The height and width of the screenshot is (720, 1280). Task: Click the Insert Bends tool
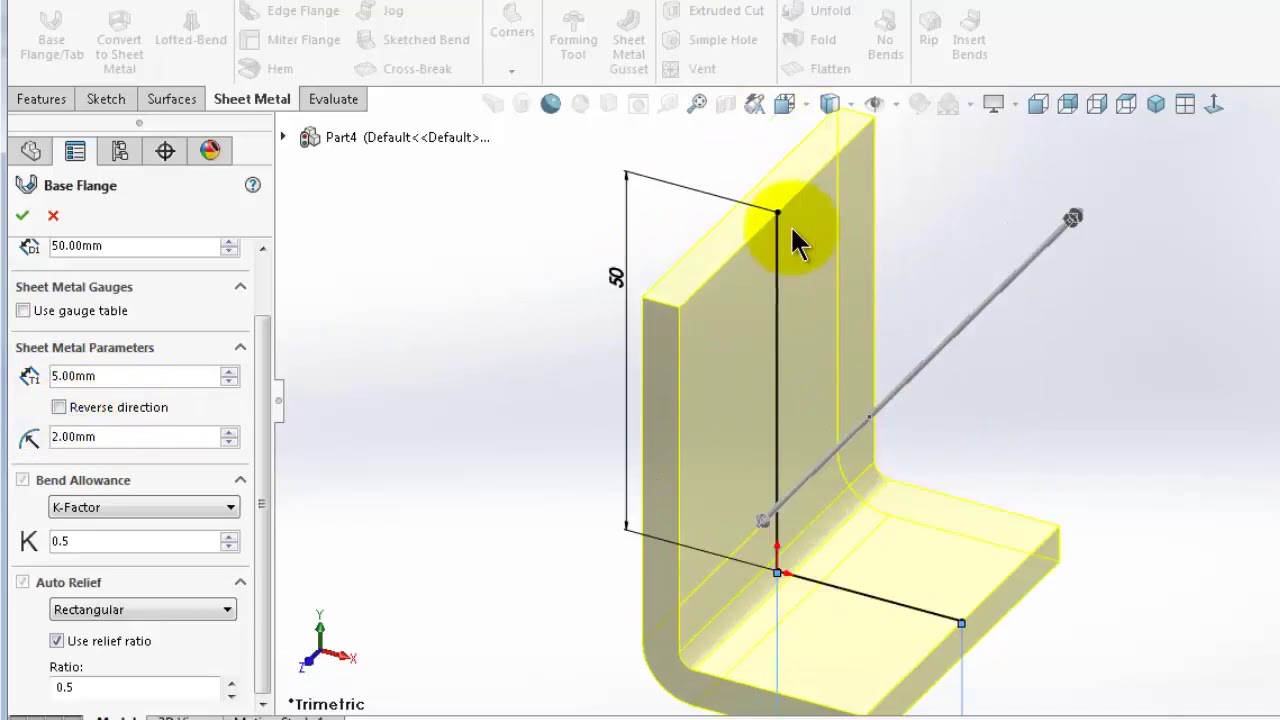point(969,36)
